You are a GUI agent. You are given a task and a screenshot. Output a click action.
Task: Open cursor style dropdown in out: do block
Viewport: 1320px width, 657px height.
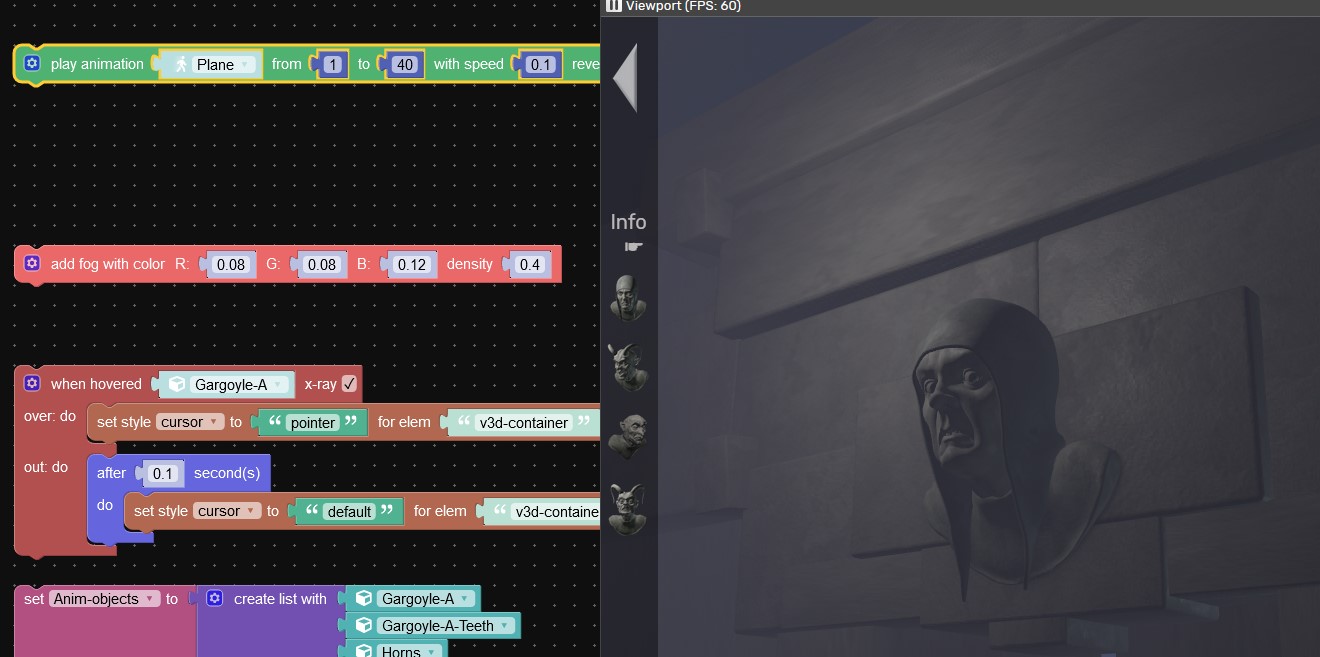227,511
